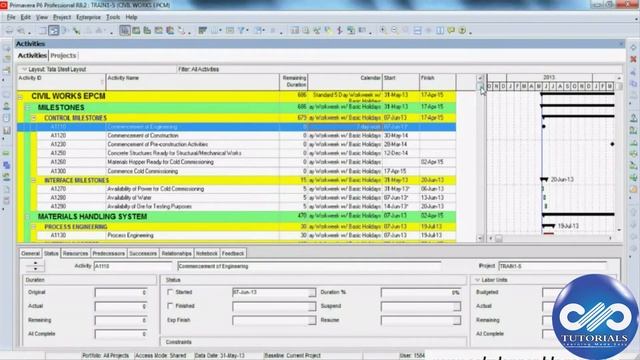The width and height of the screenshot is (640, 360).
Task: Click the Zoom In magnifier icon
Action: tap(383, 31)
